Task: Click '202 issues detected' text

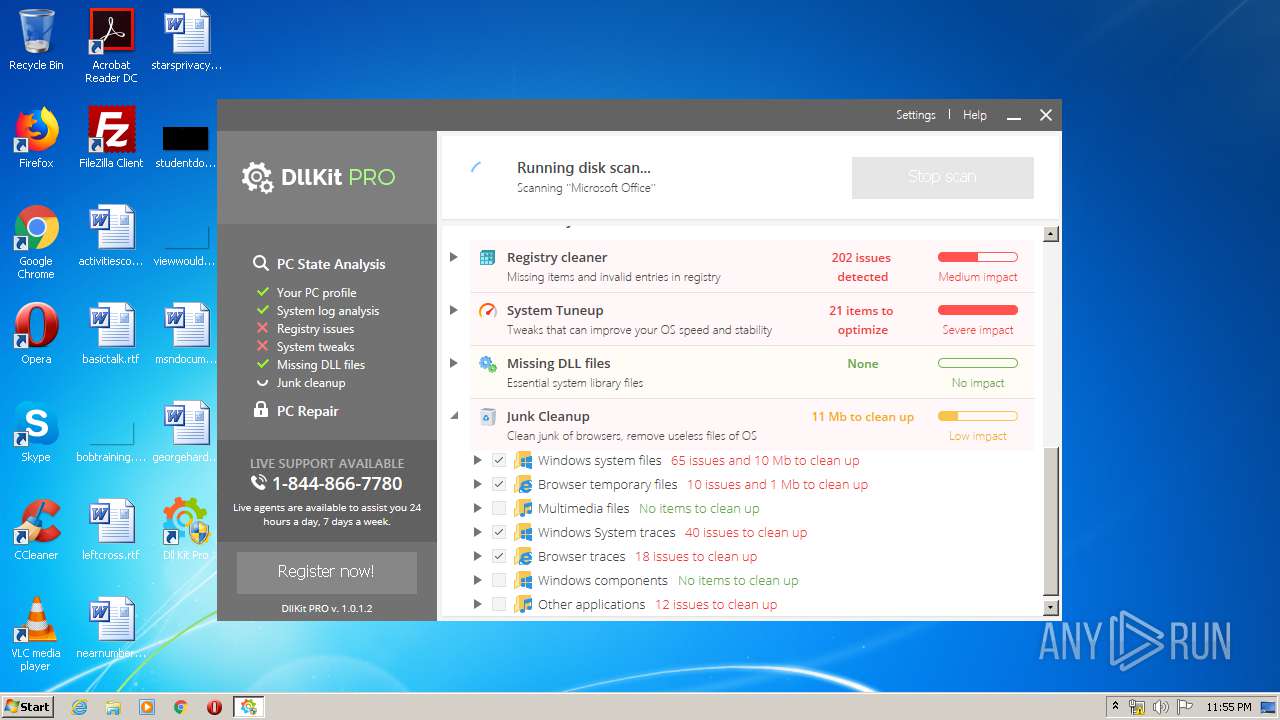Action: (x=861, y=267)
